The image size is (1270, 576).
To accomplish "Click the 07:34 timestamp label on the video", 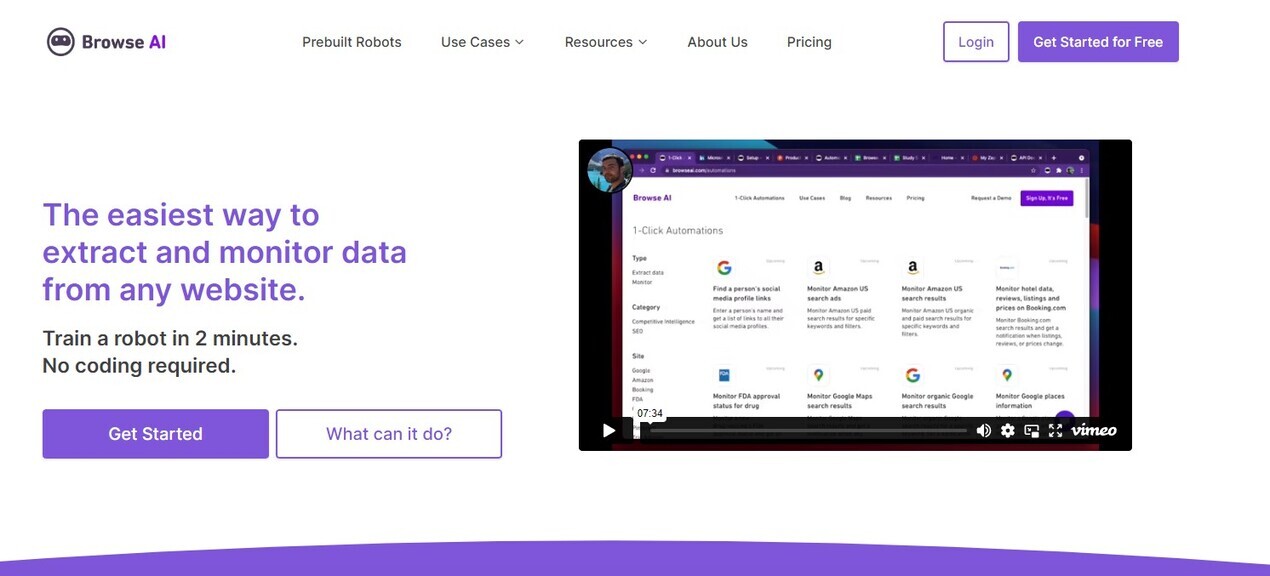I will 650,413.
